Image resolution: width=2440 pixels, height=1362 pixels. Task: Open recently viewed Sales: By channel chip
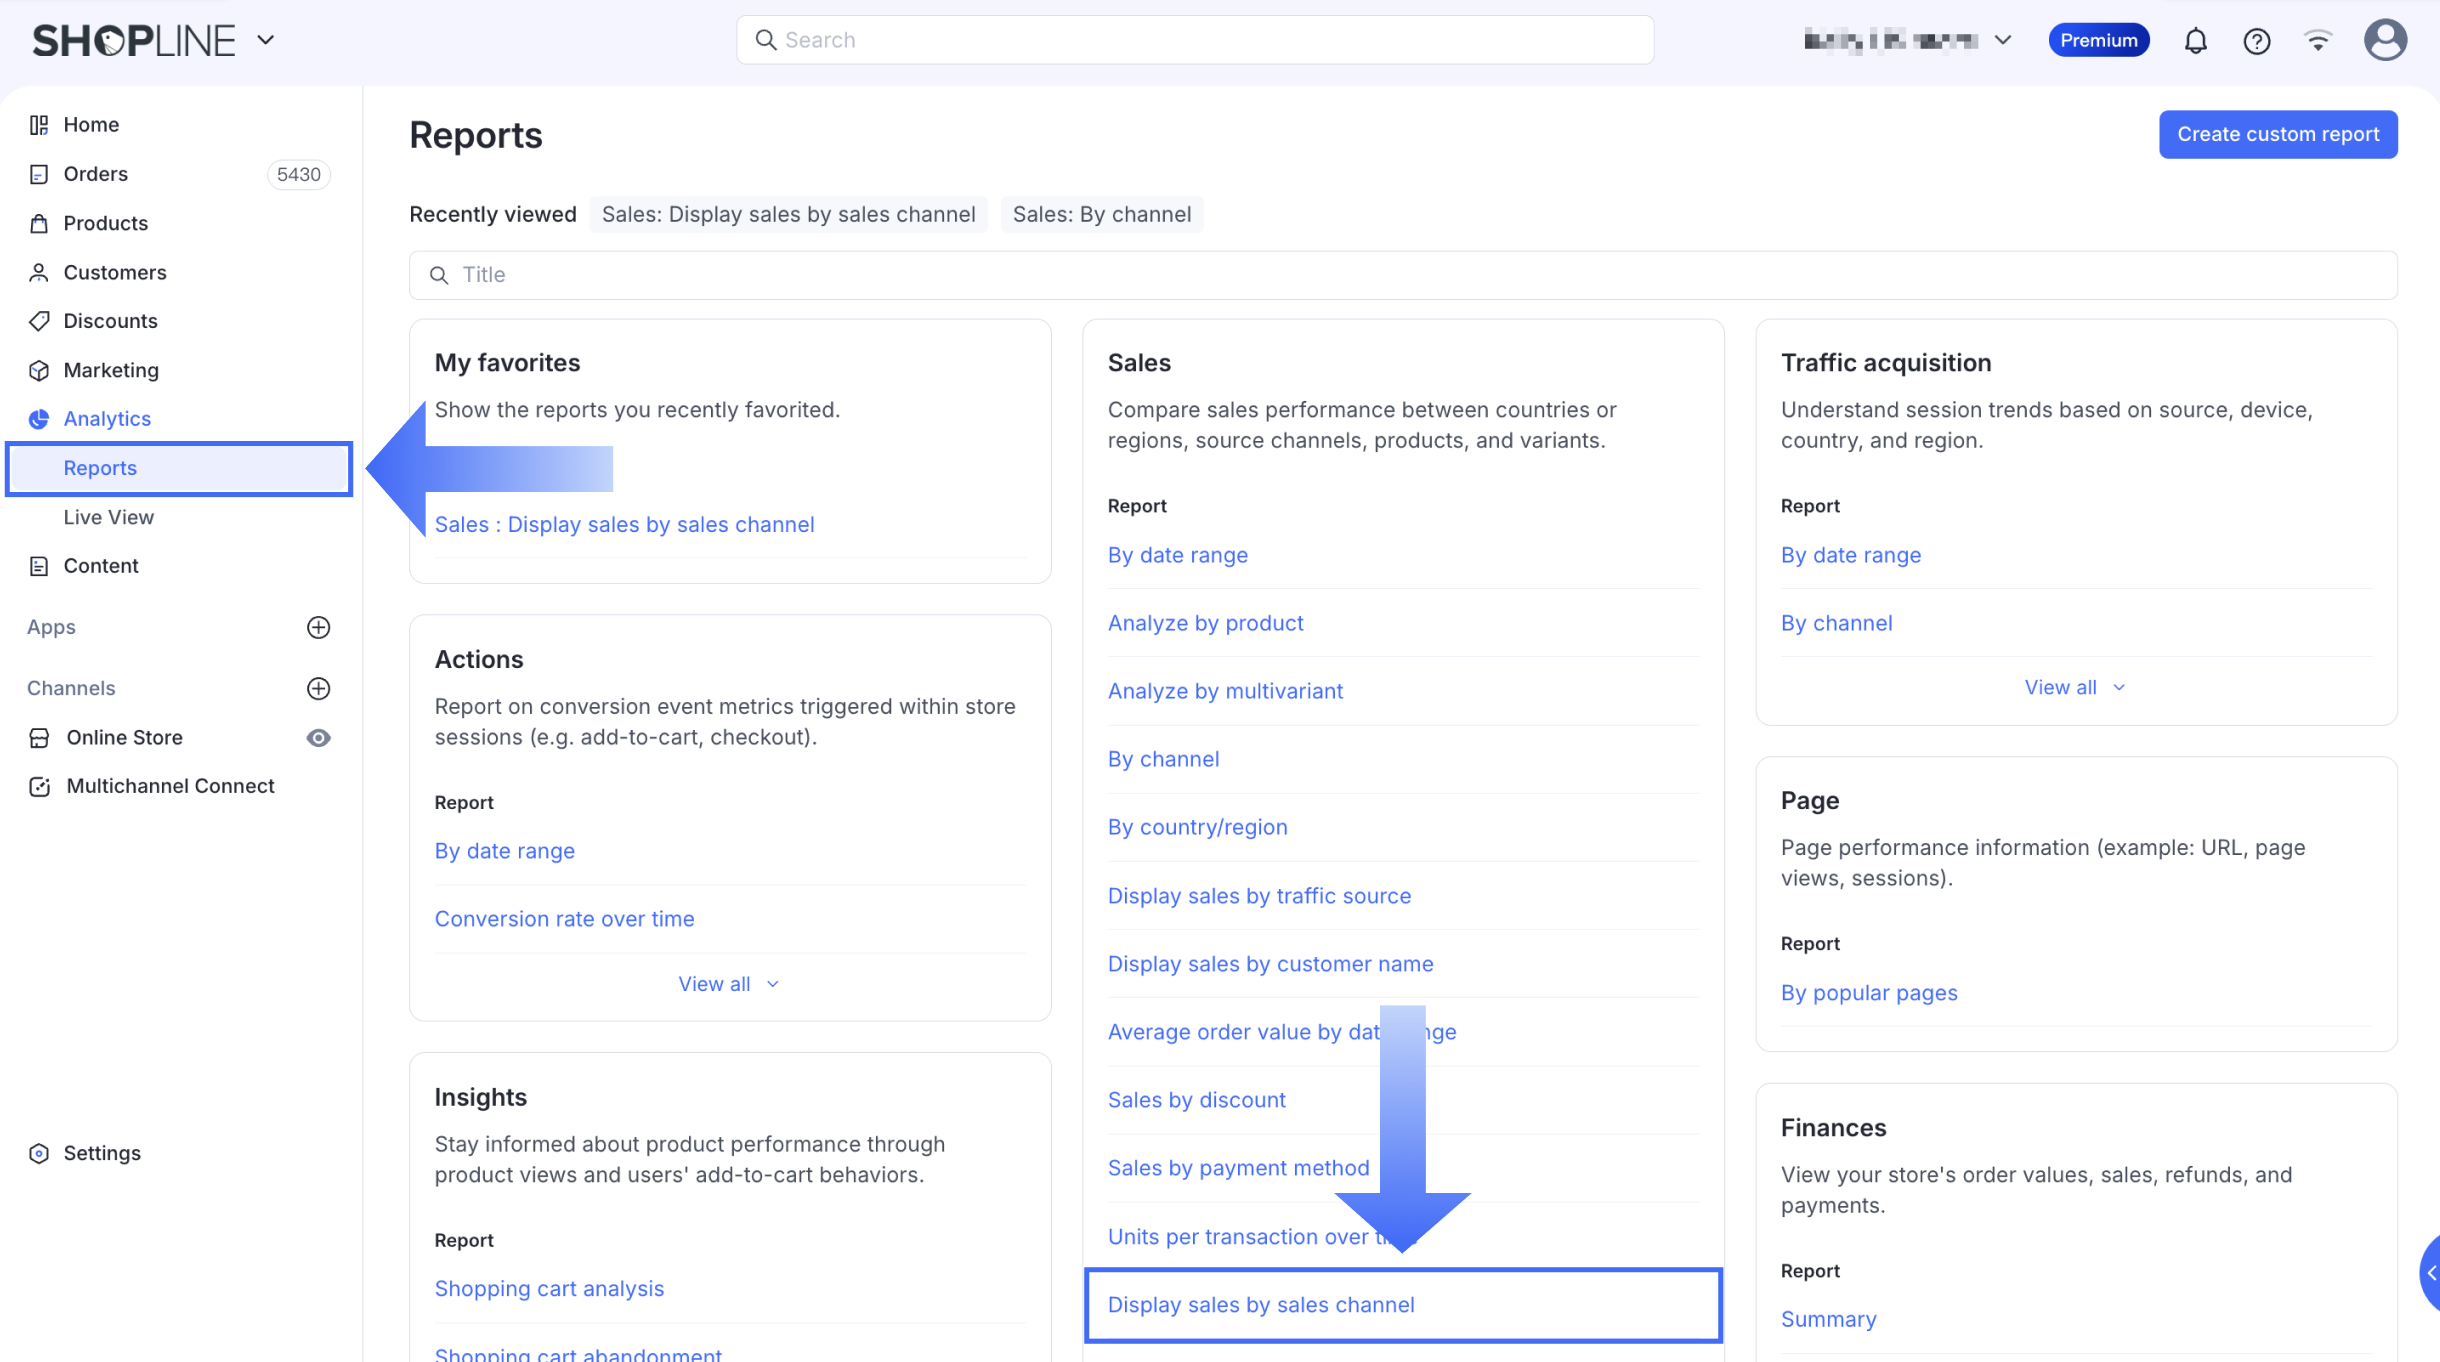pyautogui.click(x=1101, y=214)
